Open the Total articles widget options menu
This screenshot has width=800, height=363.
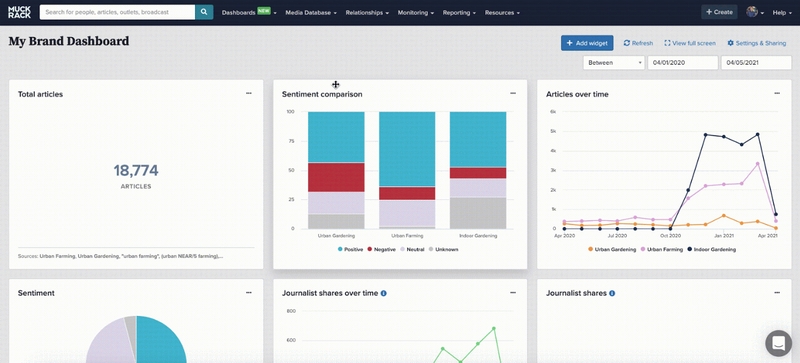click(248, 93)
